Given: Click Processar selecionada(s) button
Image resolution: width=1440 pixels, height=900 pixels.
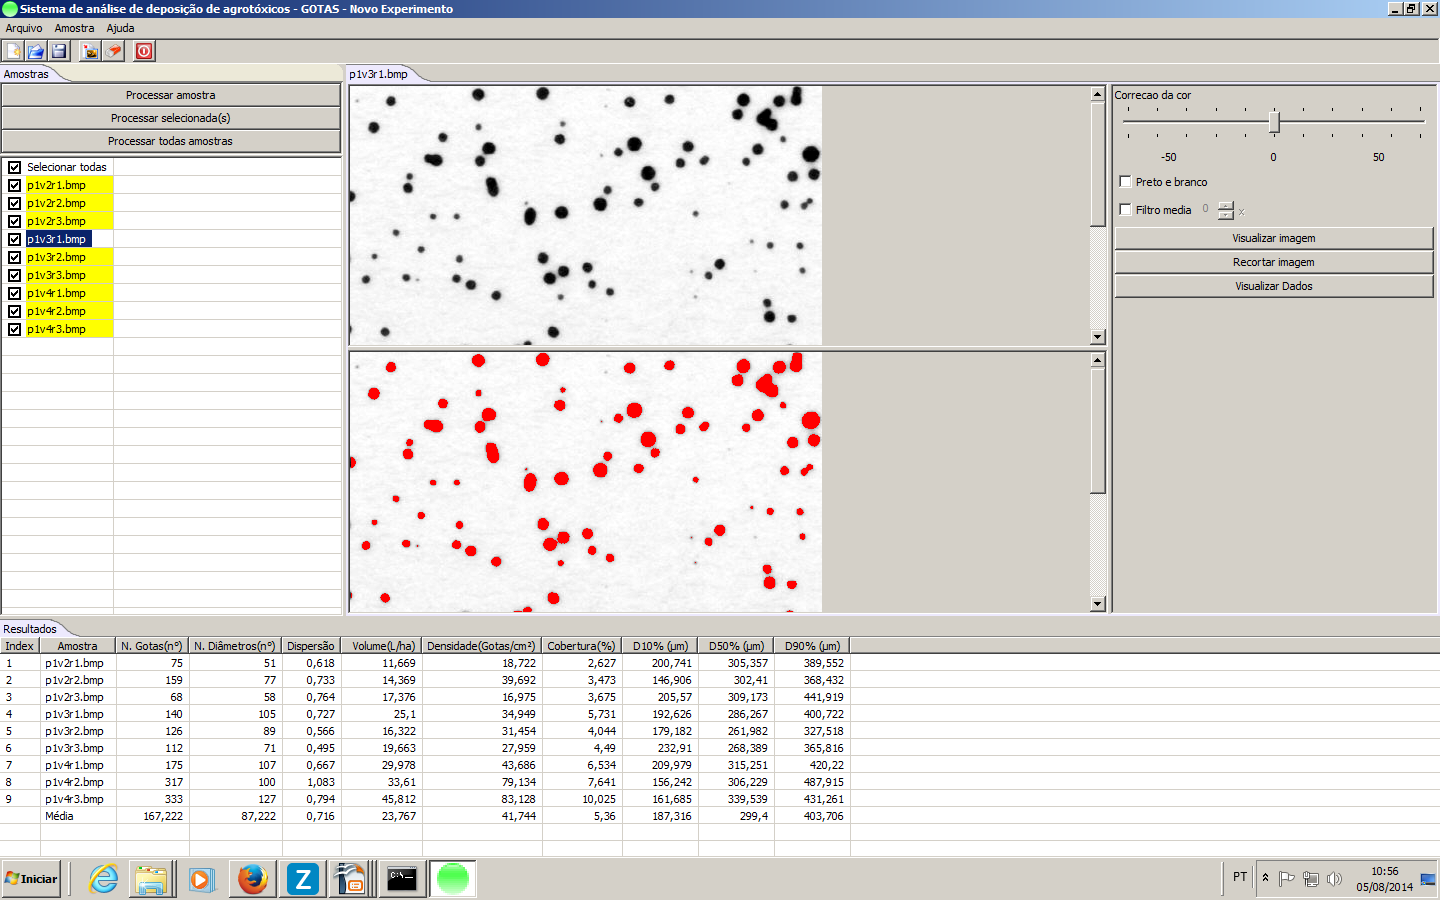Looking at the screenshot, I should click(x=171, y=118).
